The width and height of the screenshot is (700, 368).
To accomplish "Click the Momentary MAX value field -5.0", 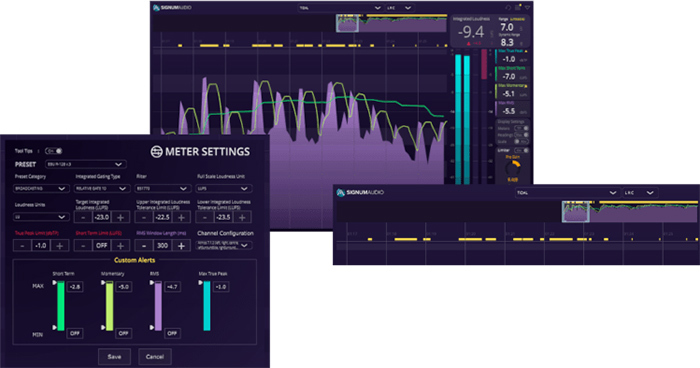I will coord(124,287).
